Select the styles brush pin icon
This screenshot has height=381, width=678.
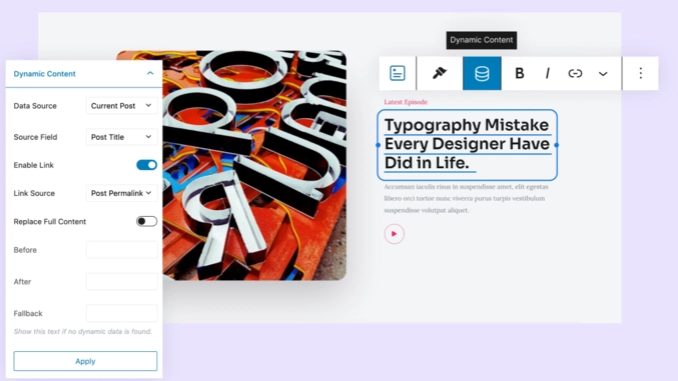click(439, 73)
